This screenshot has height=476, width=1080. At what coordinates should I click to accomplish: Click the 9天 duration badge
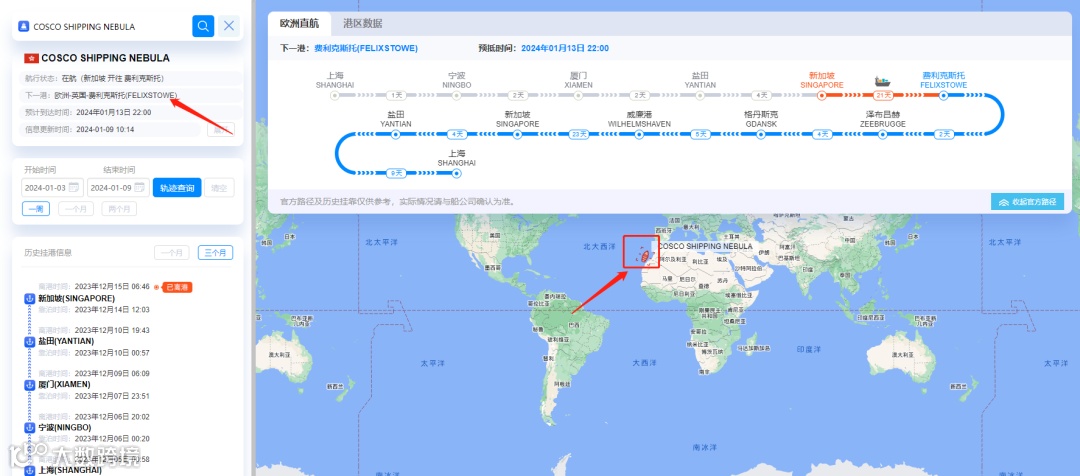click(x=395, y=174)
